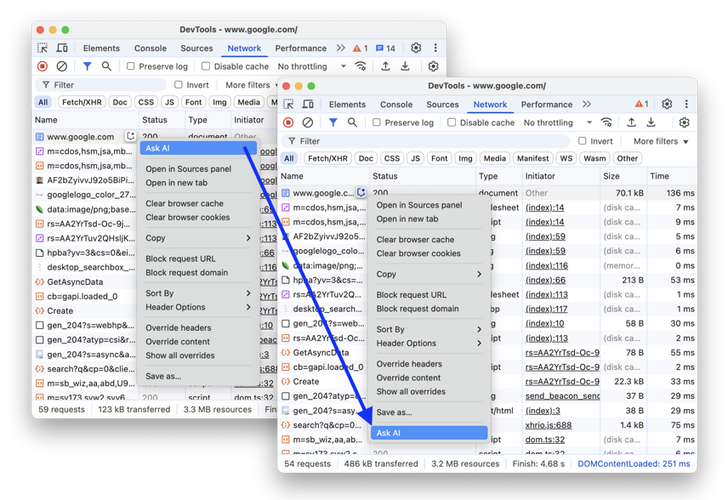Toggle filter funnel icon in front window
728x500 pixels.
coord(333,123)
